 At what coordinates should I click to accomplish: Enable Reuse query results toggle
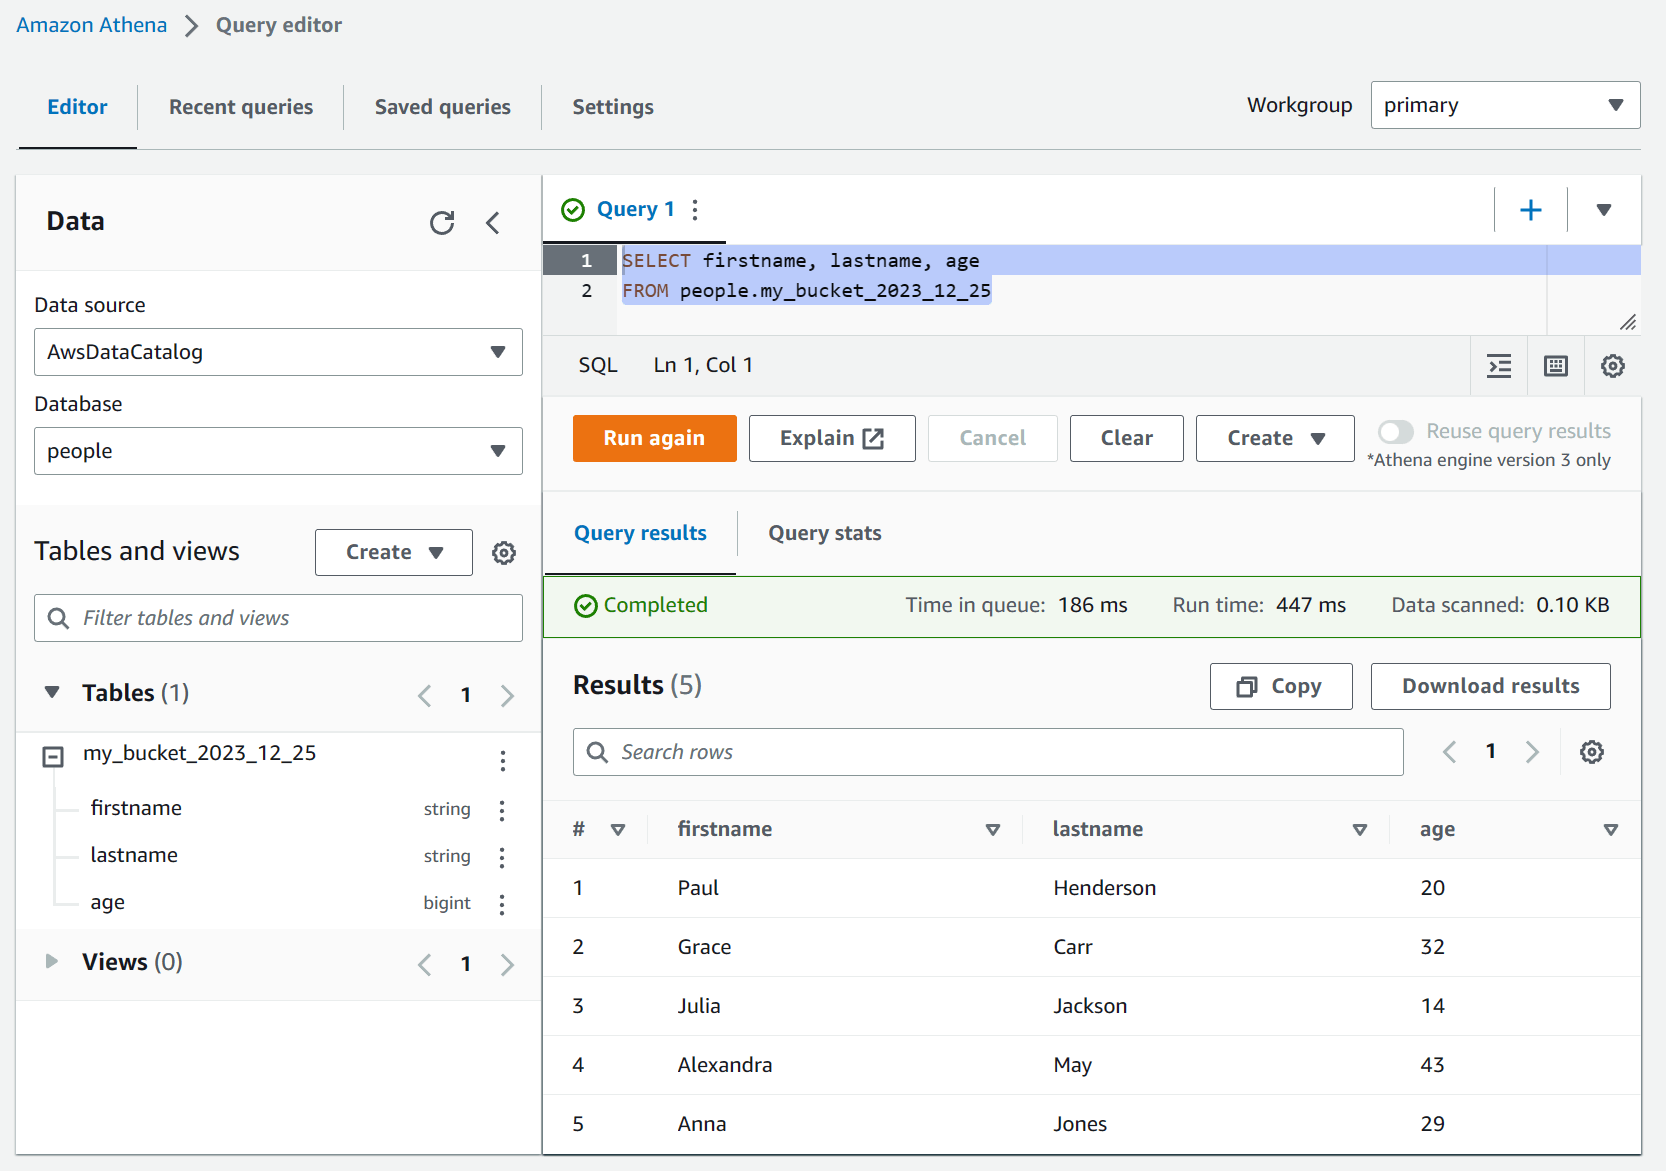[1396, 431]
